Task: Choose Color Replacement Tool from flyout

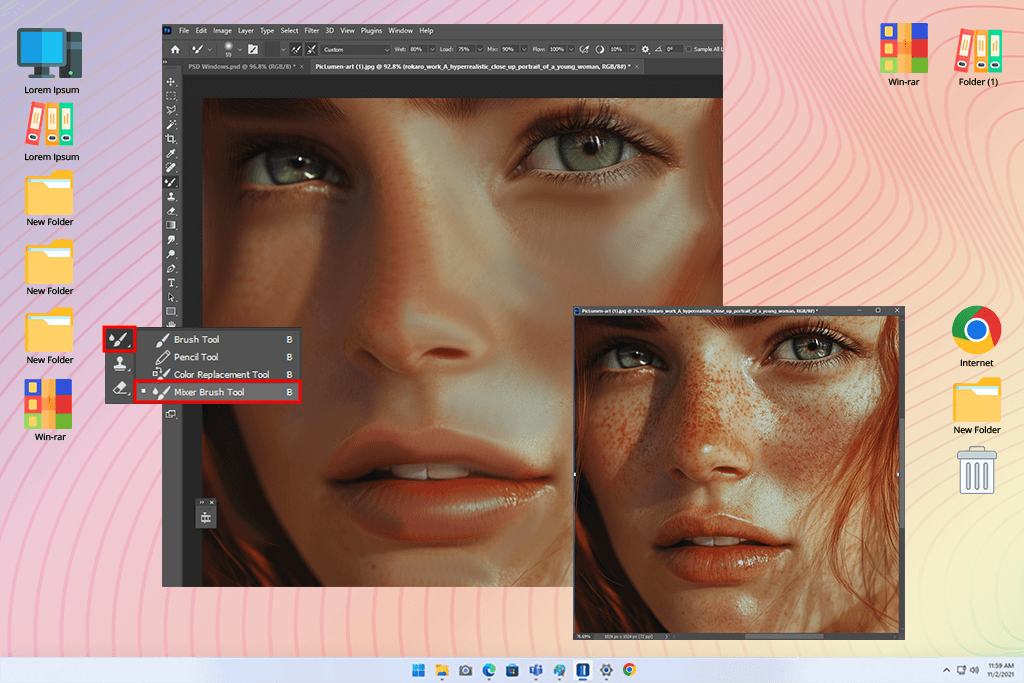Action: tap(218, 375)
